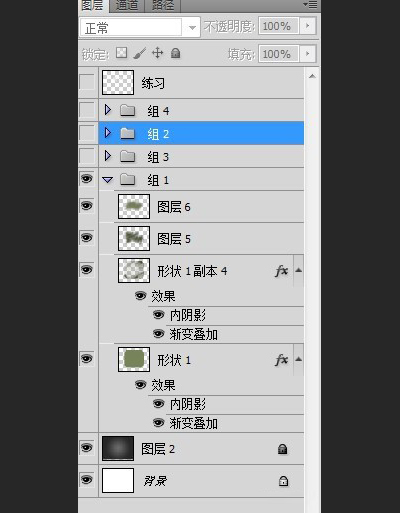Click folder icon of 组 1
The height and width of the screenshot is (513, 400).
127,179
